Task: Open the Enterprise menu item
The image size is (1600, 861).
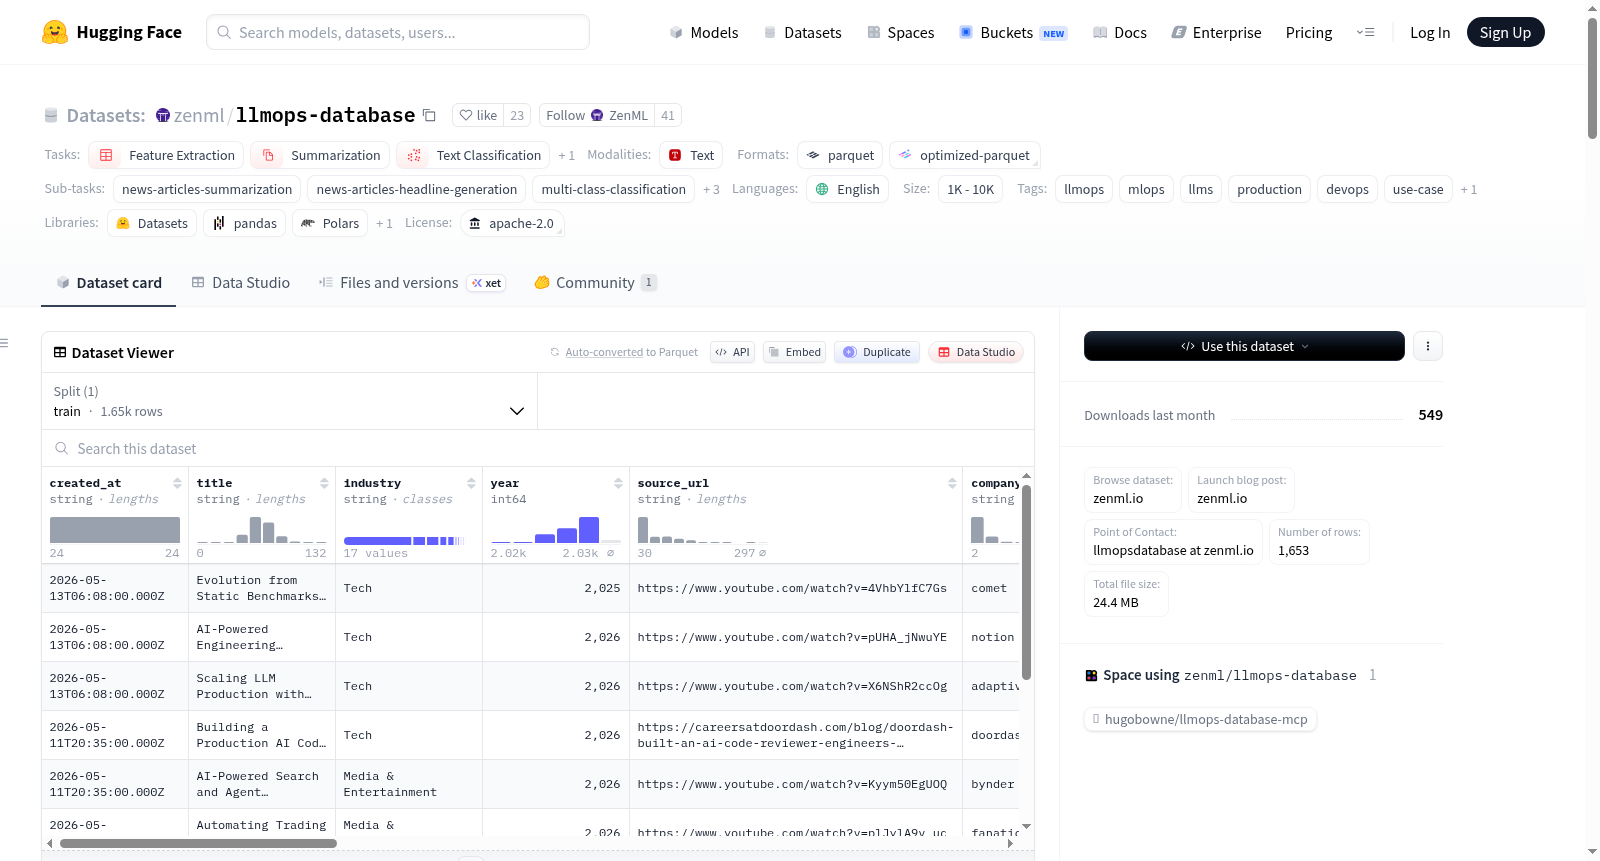Action: tap(1216, 32)
